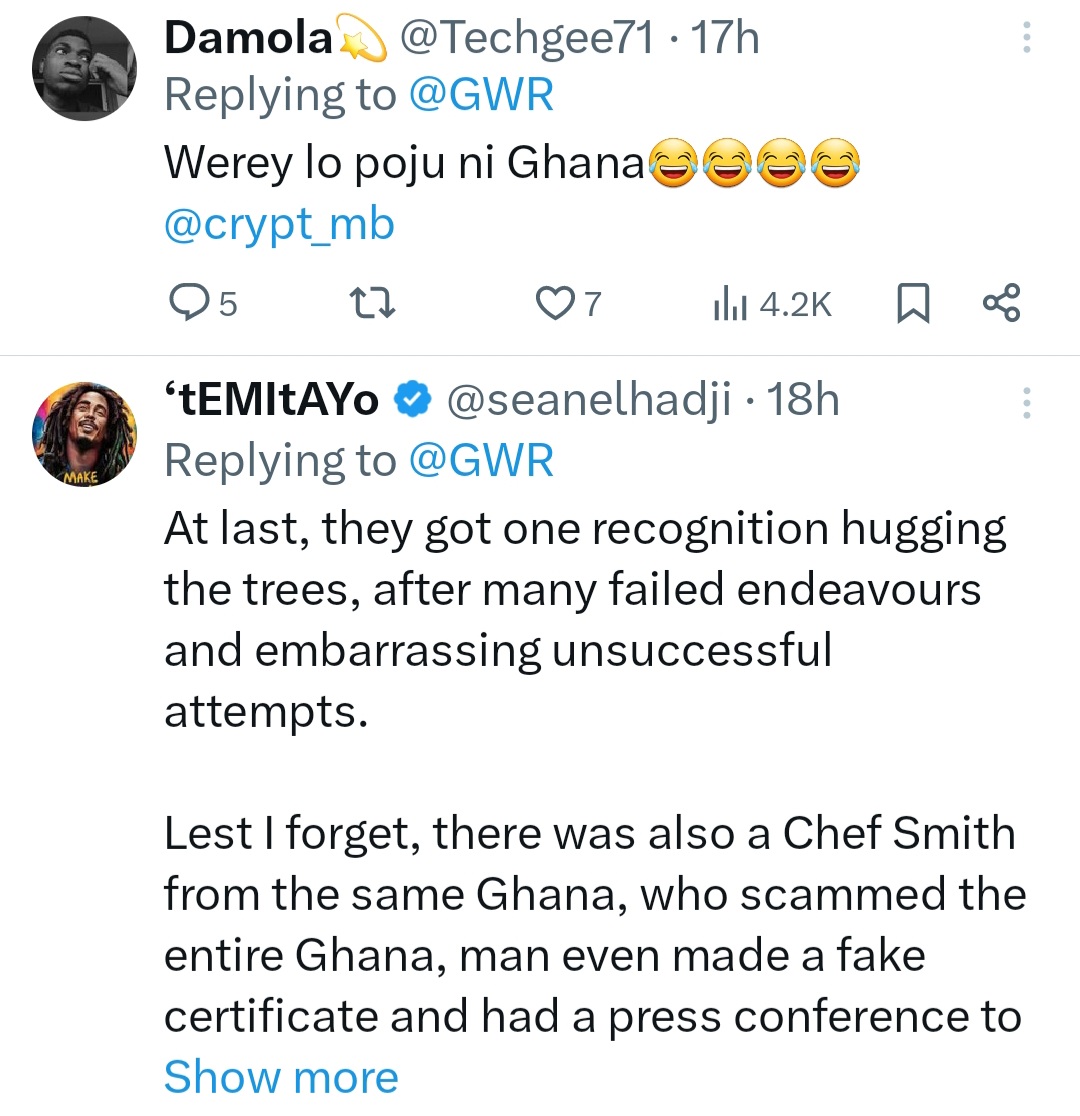Open the @crypt_mb mention link
Image resolution: width=1080 pixels, height=1116 pixels.
pos(279,224)
